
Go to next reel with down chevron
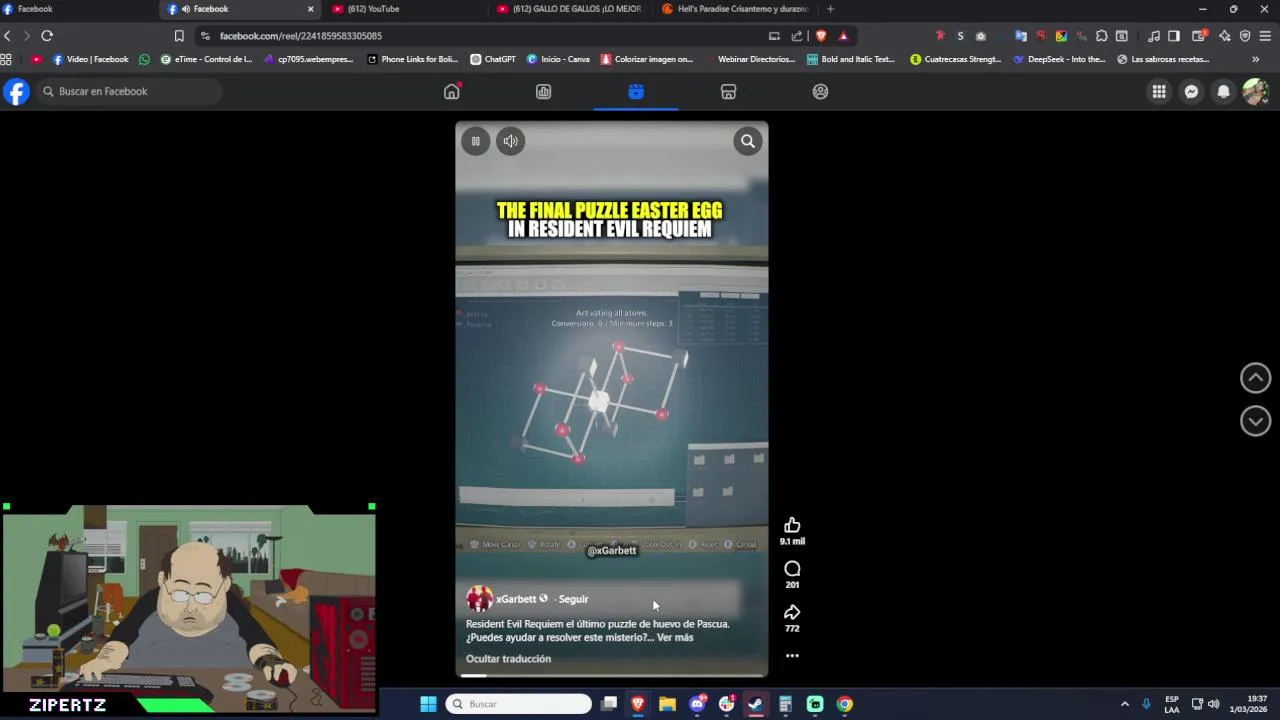point(1255,421)
